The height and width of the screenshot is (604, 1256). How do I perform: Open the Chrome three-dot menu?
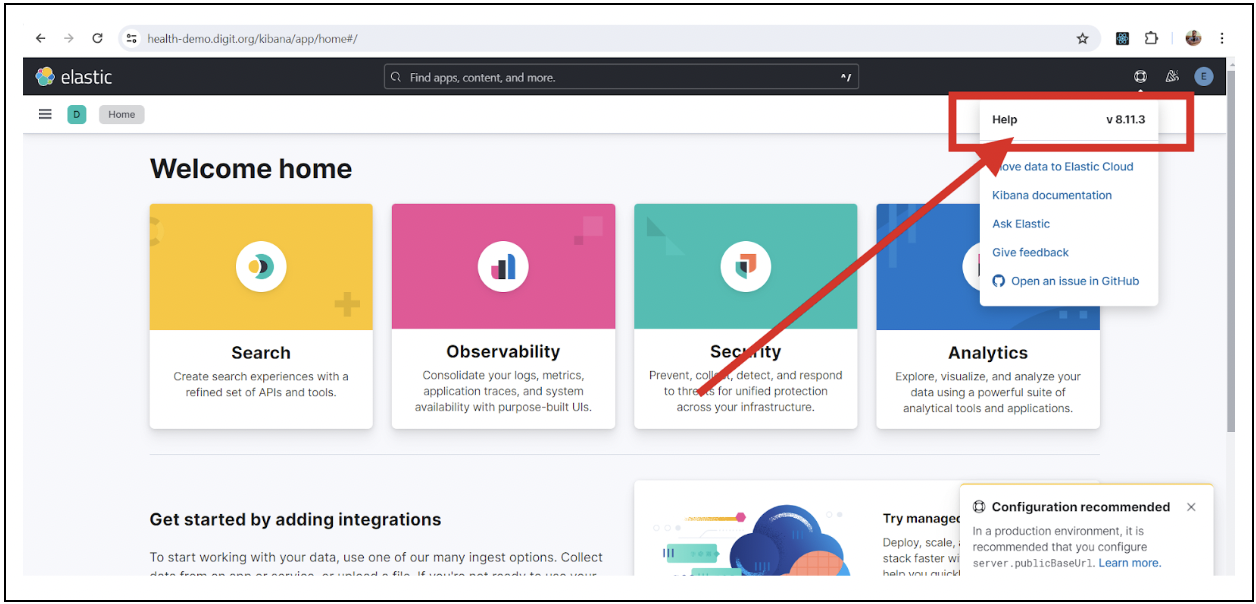click(1222, 38)
